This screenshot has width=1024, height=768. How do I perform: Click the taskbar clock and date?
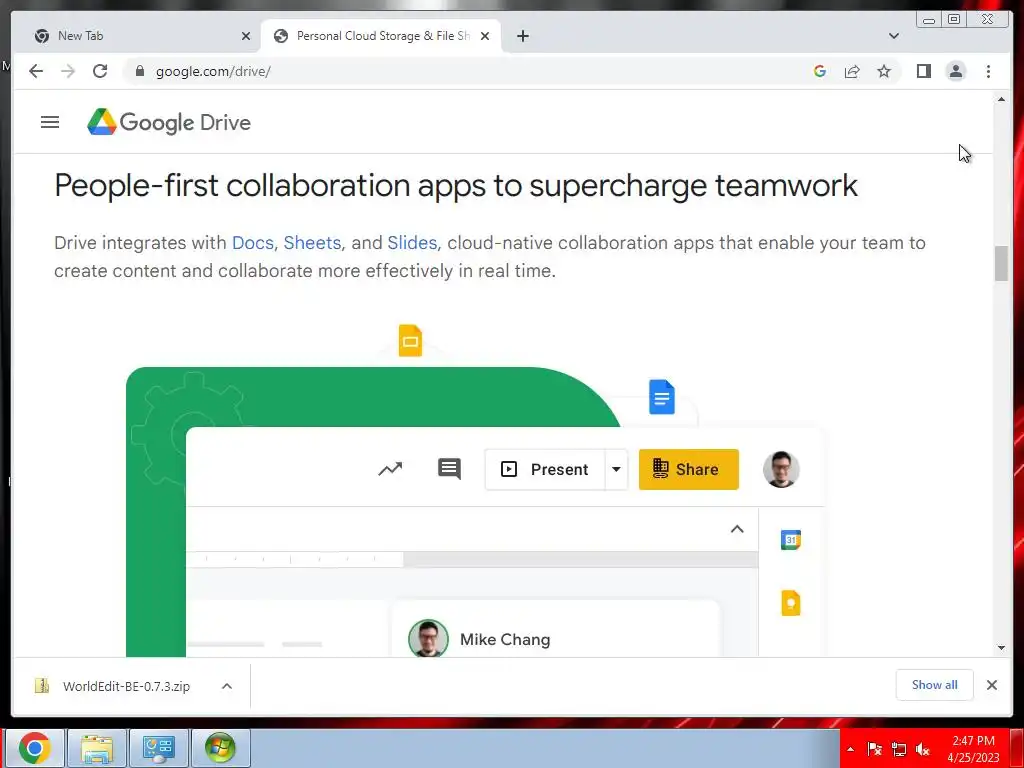973,748
